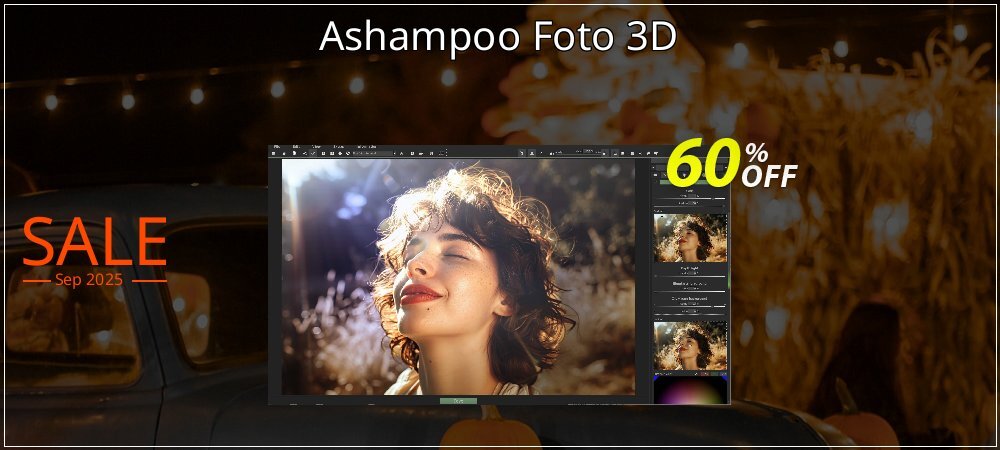
Task: Open the combo box in the top toolbar
Action: [x=374, y=154]
